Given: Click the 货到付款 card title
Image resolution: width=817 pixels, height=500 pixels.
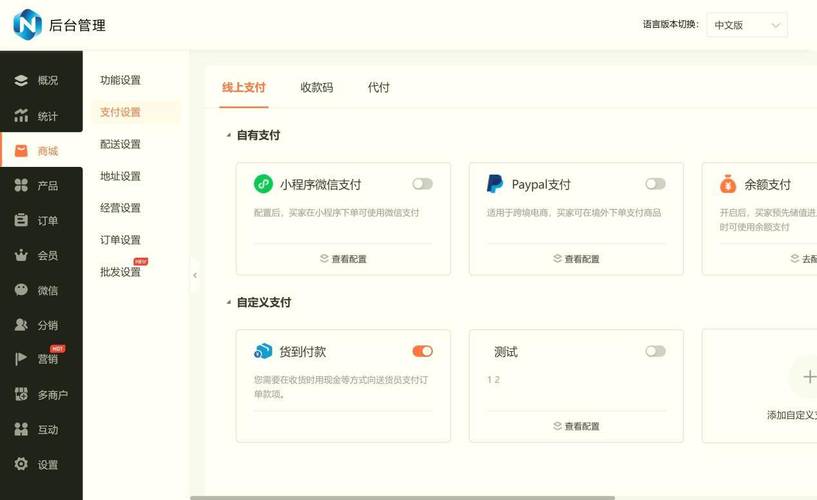Looking at the screenshot, I should 303,352.
